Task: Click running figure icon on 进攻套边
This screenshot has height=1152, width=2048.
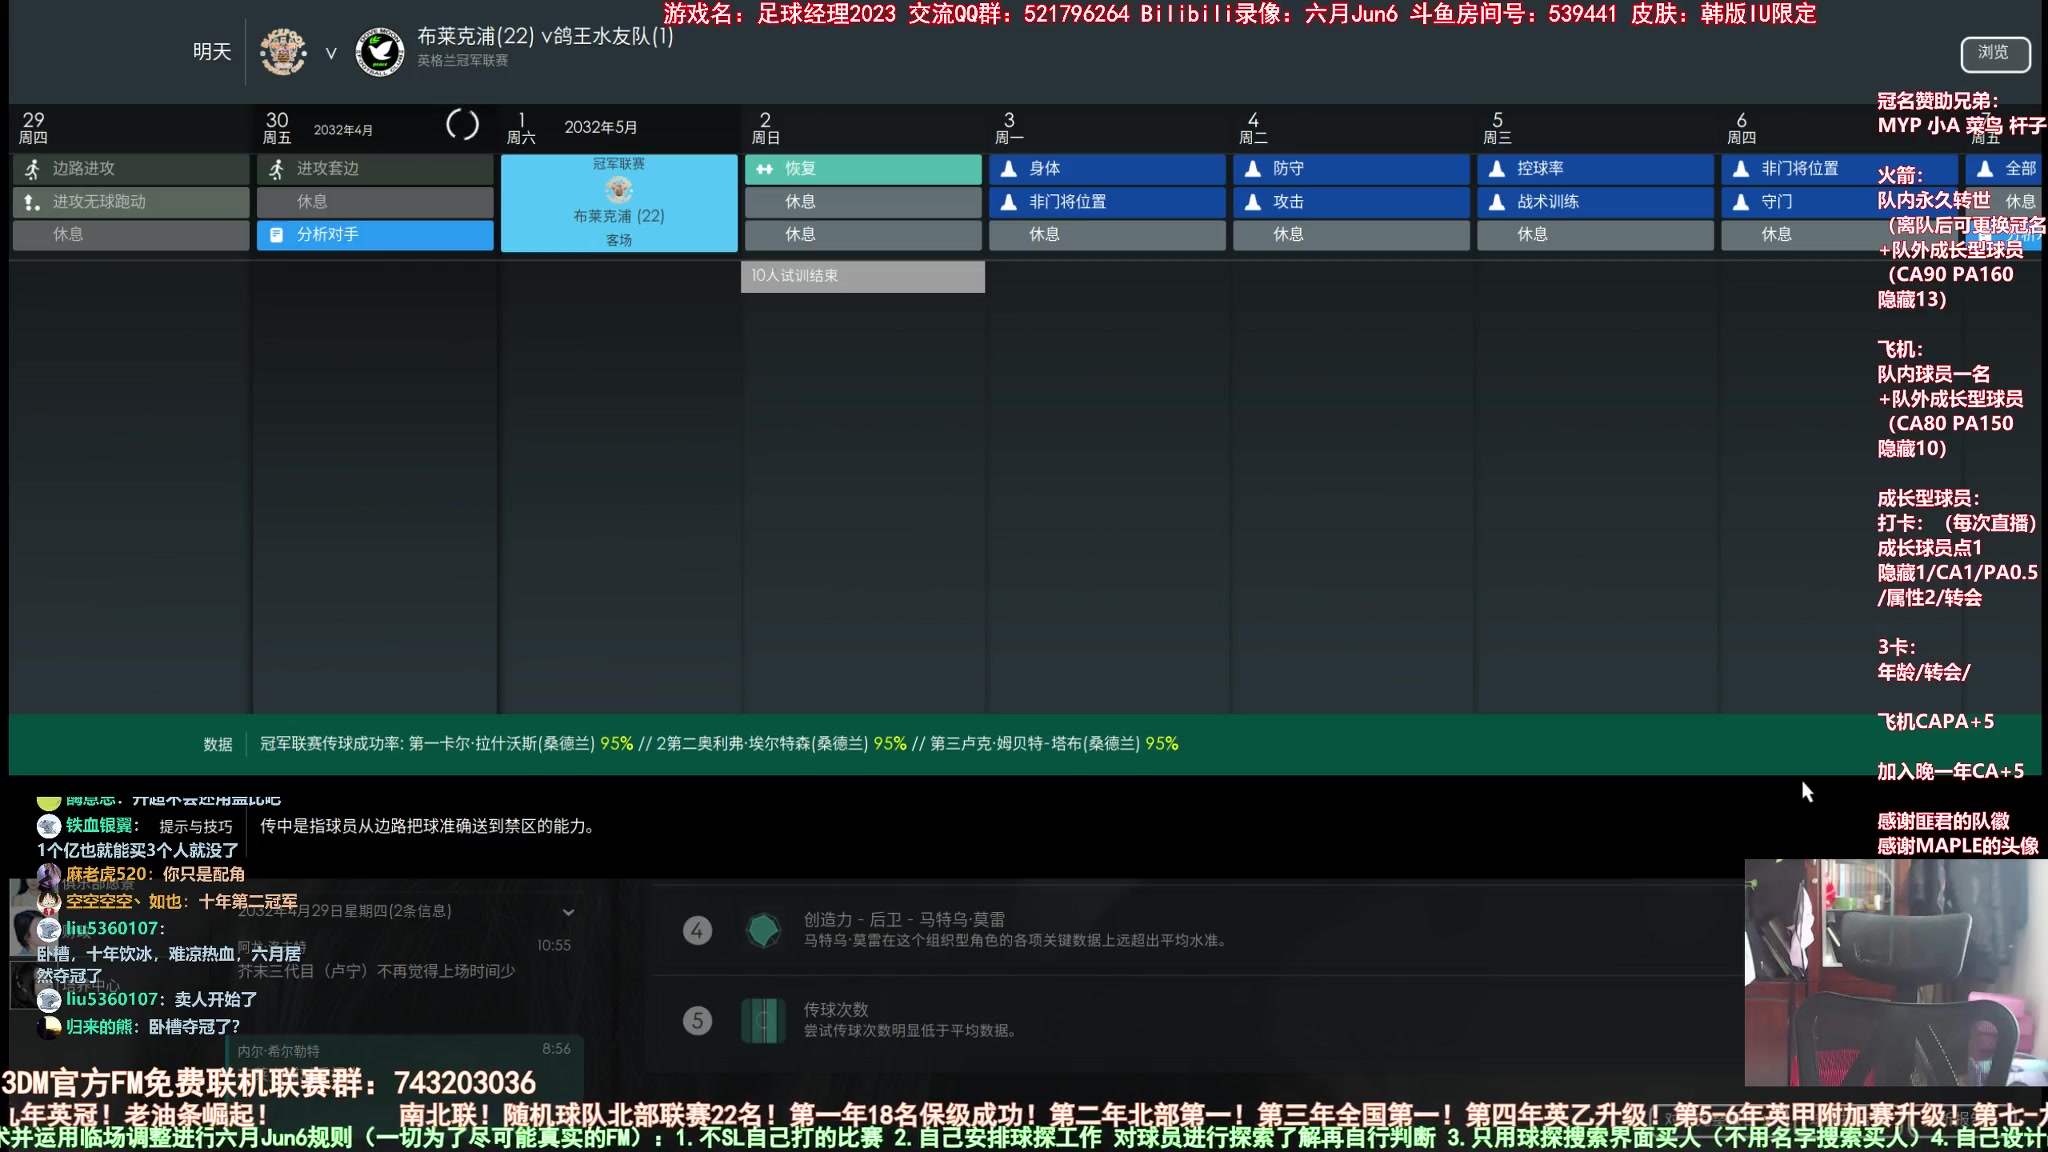Action: pyautogui.click(x=277, y=169)
